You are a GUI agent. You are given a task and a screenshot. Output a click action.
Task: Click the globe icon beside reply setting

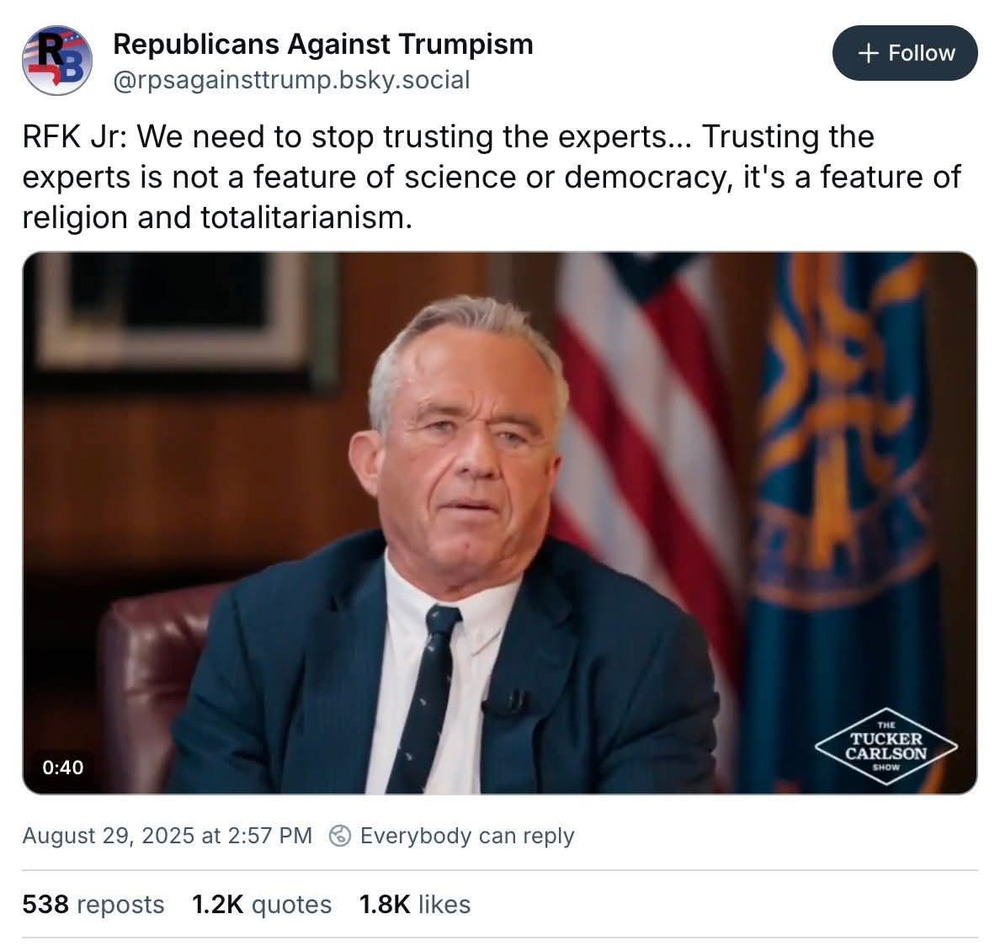click(340, 836)
